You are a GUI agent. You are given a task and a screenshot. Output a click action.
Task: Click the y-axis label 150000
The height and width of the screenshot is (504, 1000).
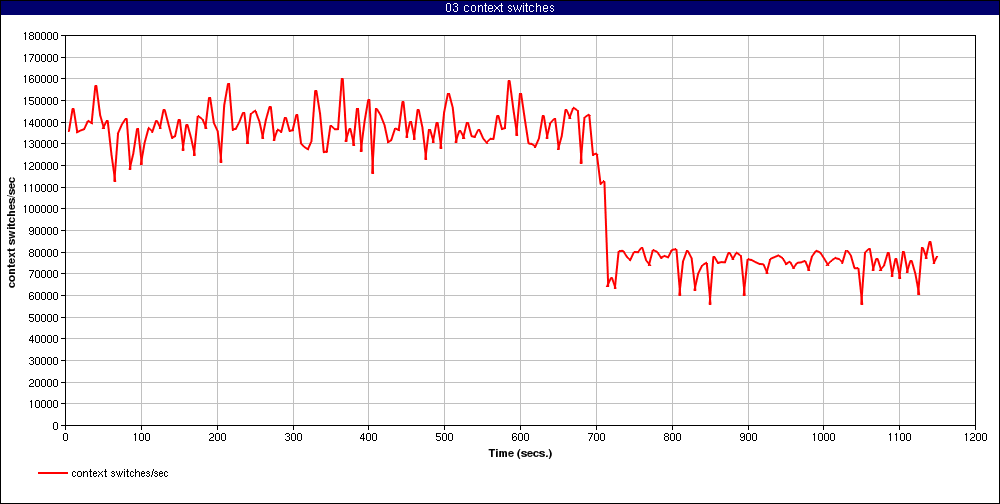click(40, 101)
